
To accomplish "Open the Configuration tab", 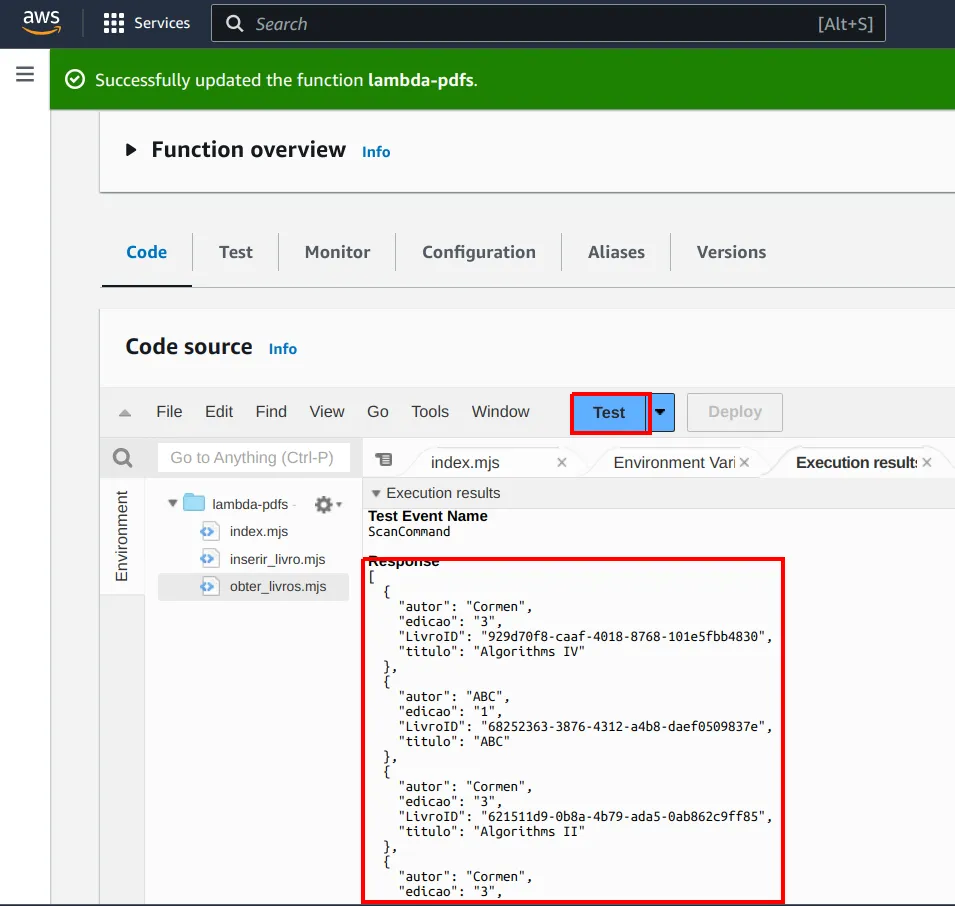I will coord(479,252).
